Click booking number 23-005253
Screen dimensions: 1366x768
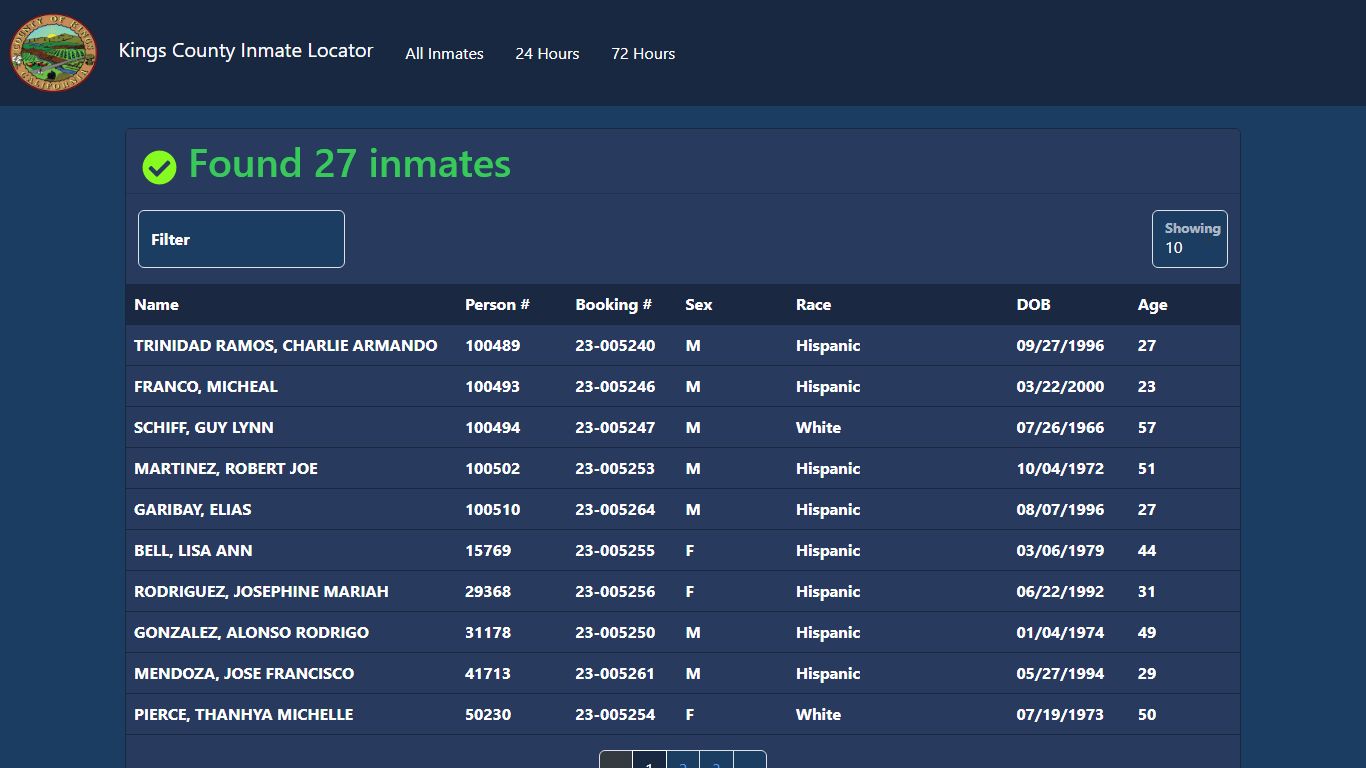coord(615,469)
